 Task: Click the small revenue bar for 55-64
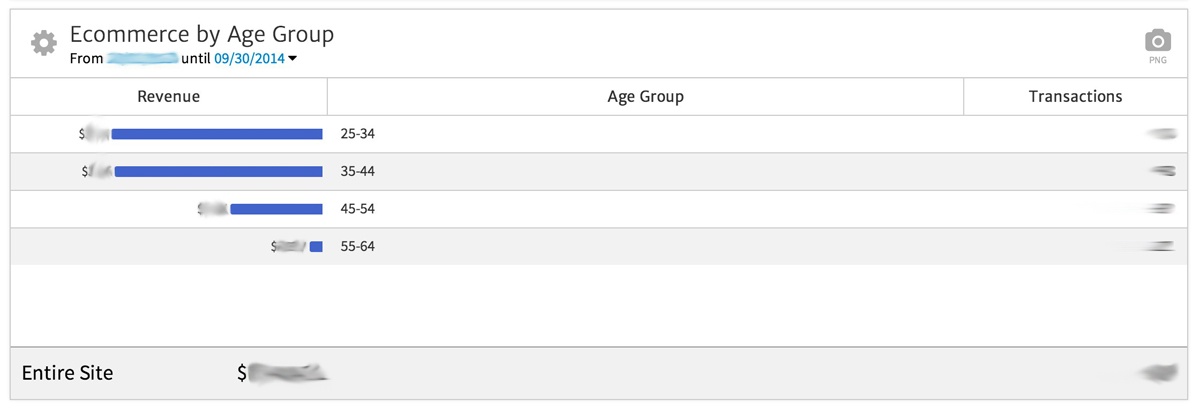(x=316, y=246)
